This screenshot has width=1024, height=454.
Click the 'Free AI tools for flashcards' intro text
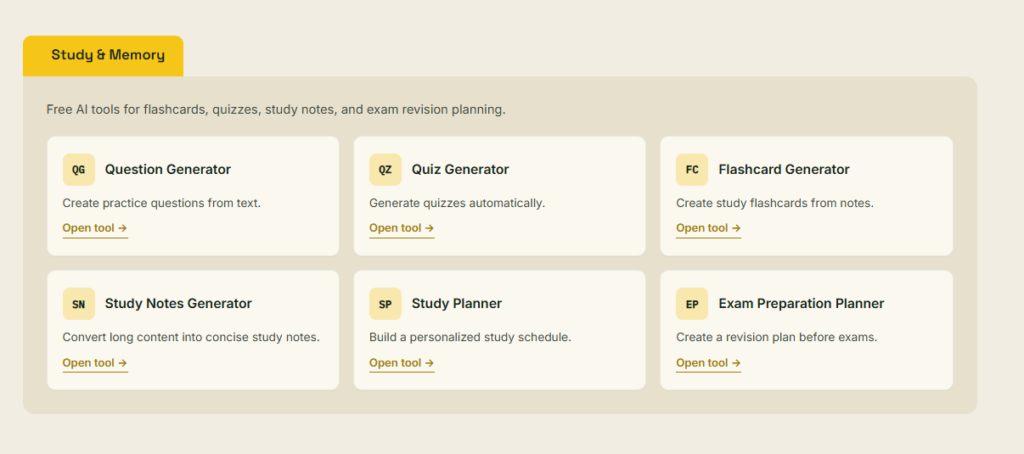[x=276, y=110]
